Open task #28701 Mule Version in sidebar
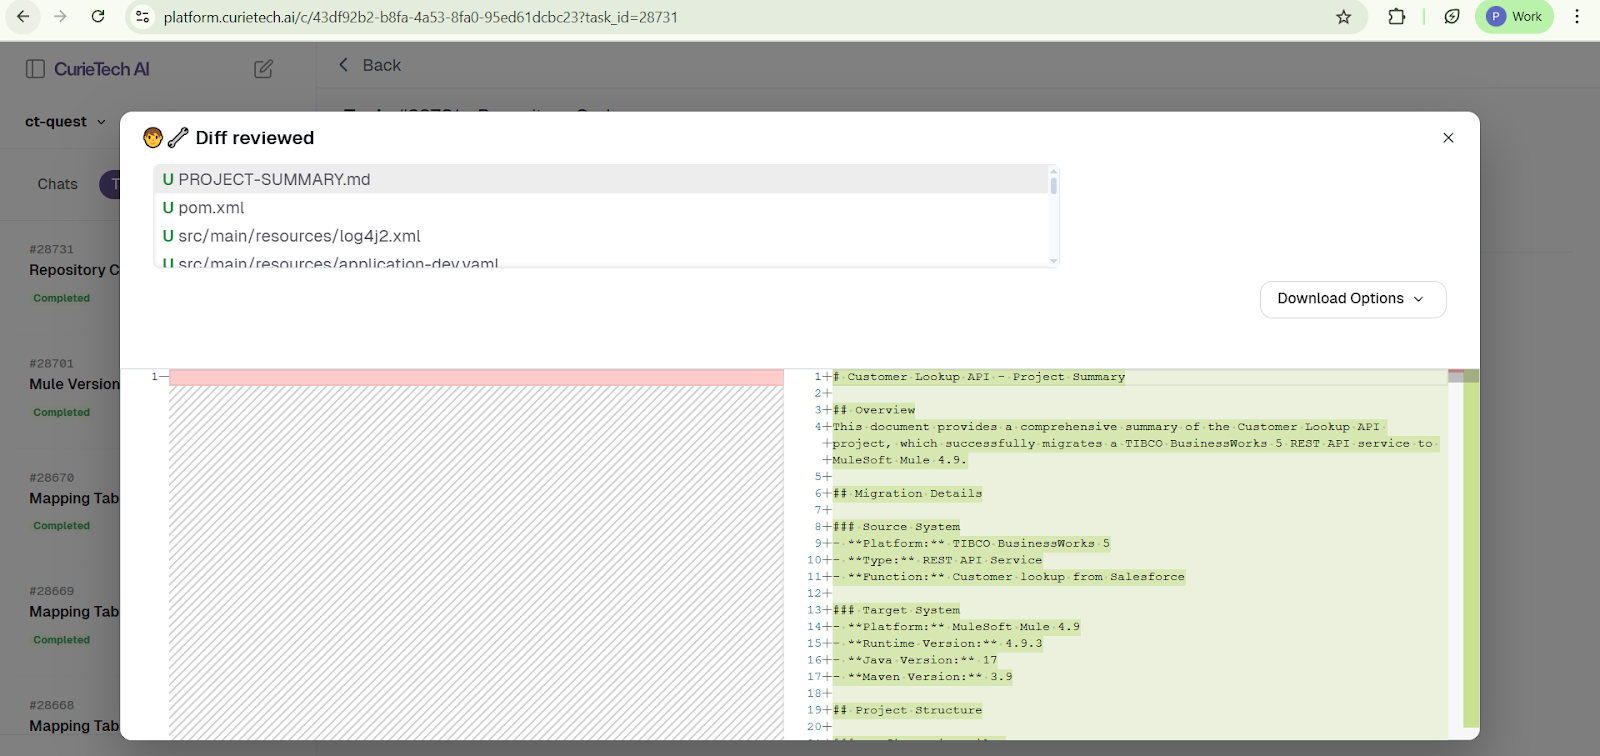This screenshot has height=756, width=1600. click(x=74, y=384)
